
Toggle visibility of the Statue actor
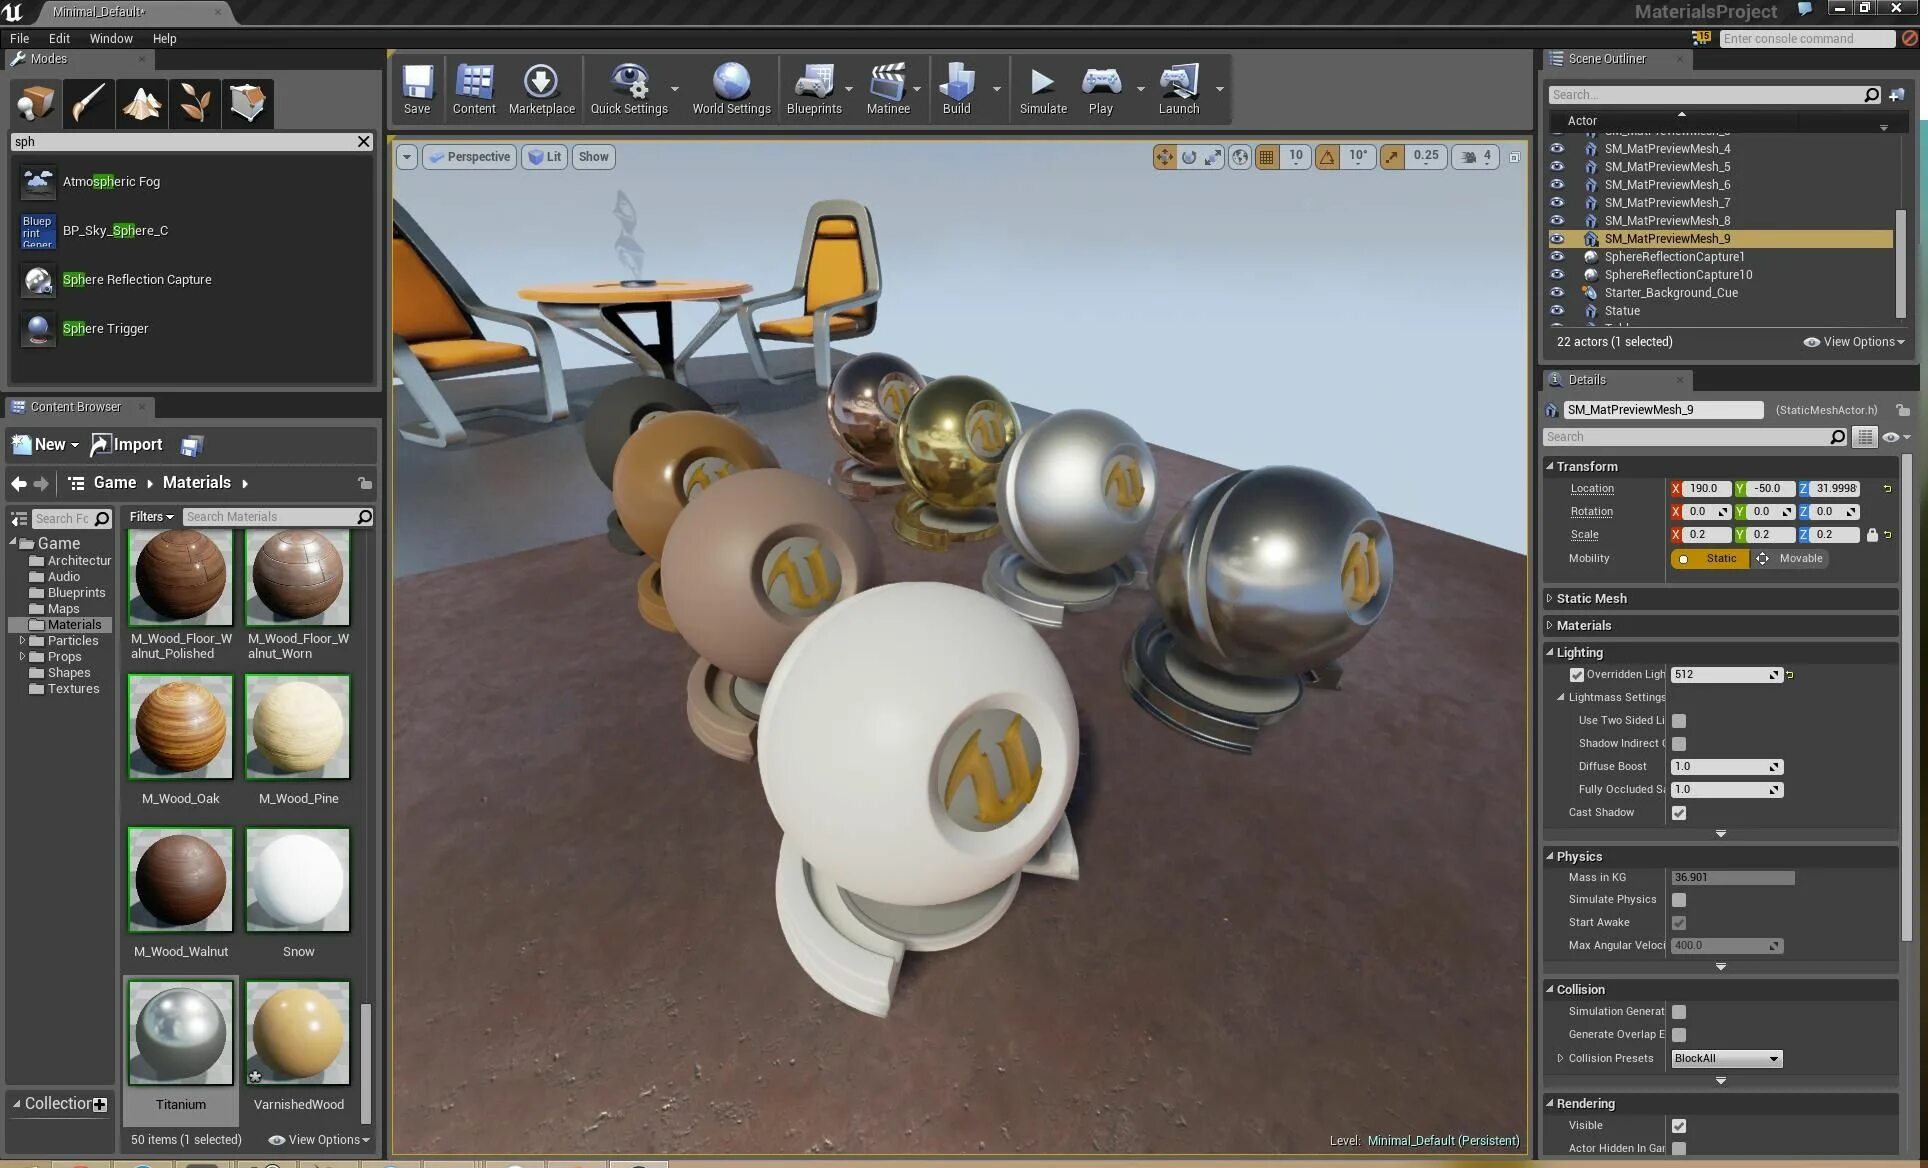click(x=1557, y=311)
